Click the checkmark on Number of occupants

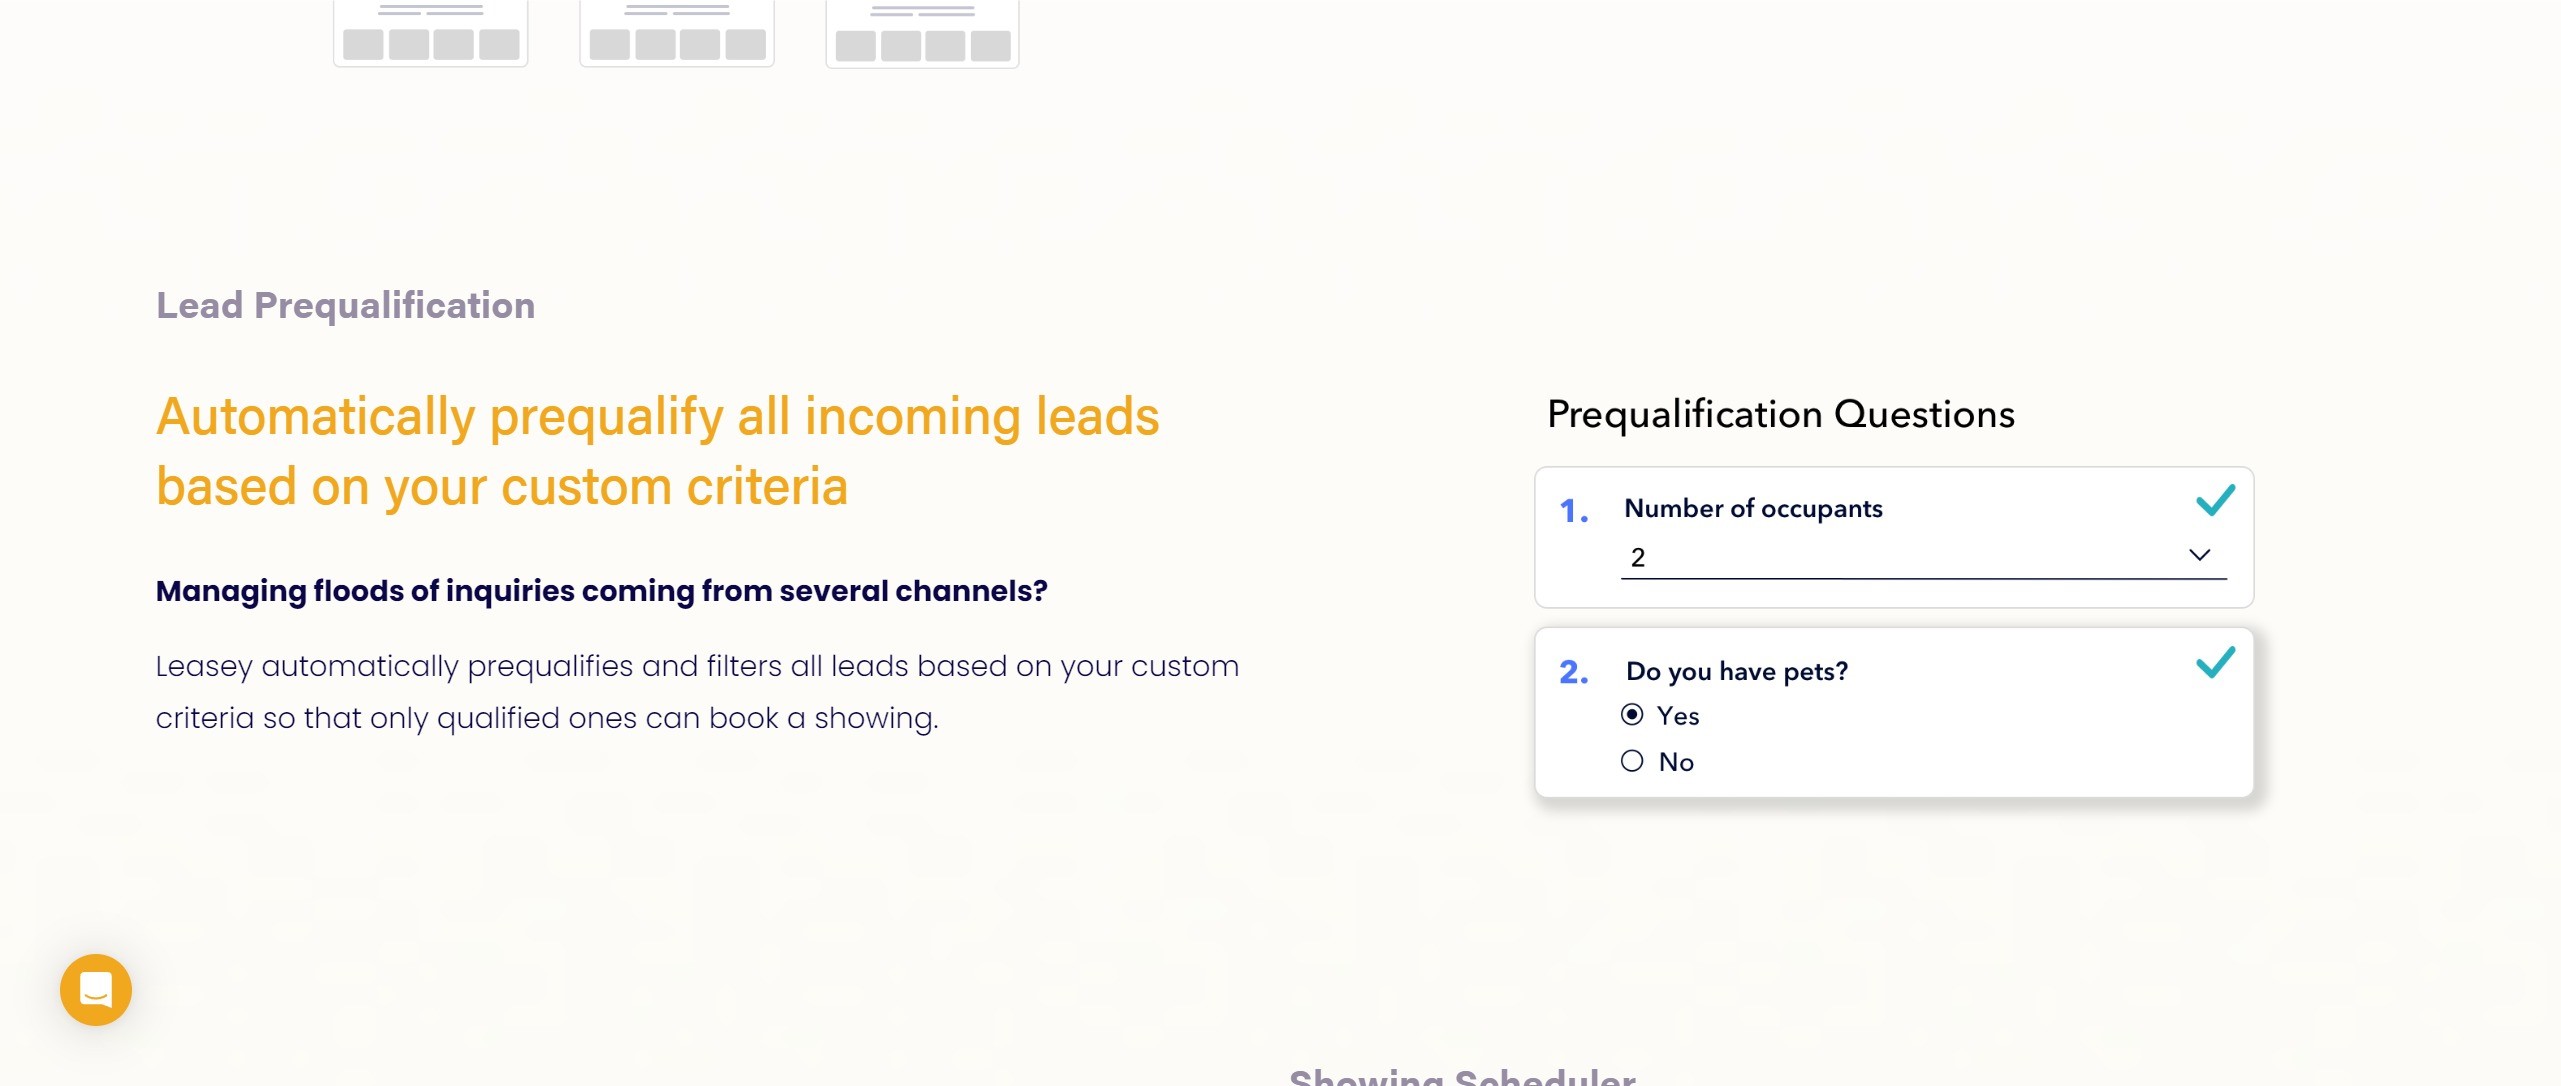point(2215,500)
